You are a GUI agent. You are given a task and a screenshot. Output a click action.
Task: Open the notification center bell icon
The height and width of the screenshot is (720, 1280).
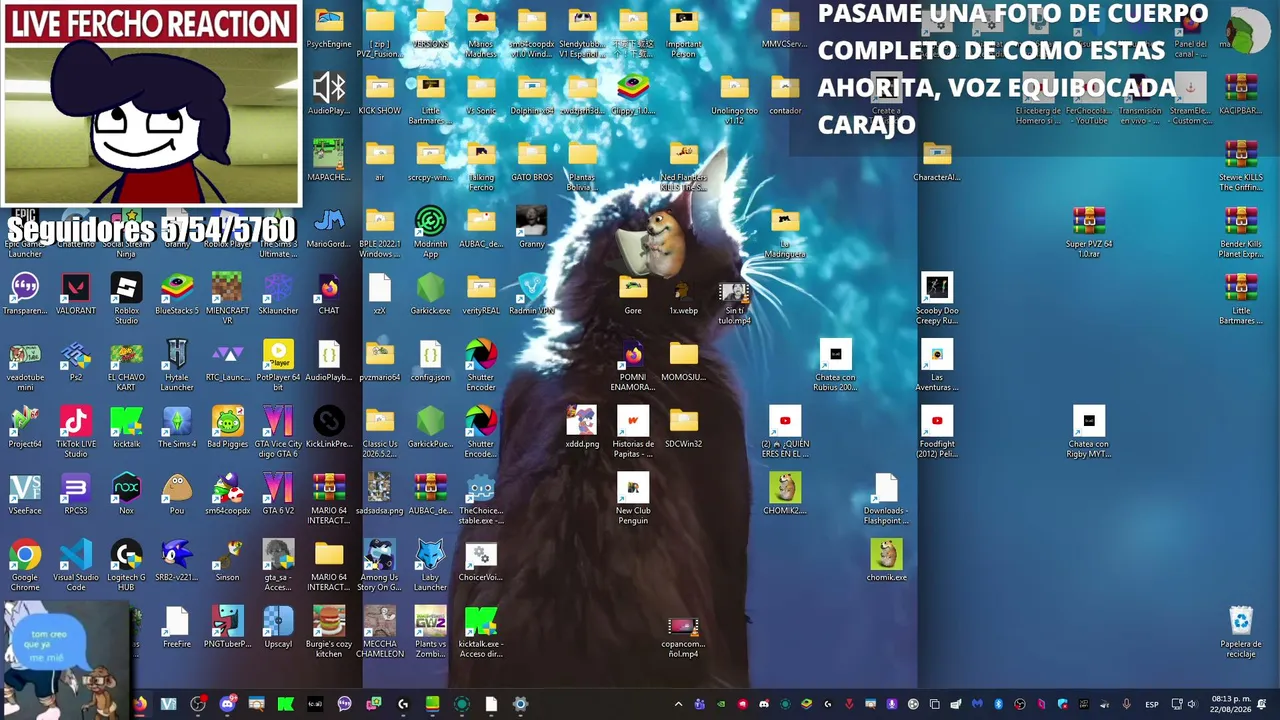point(1262,704)
